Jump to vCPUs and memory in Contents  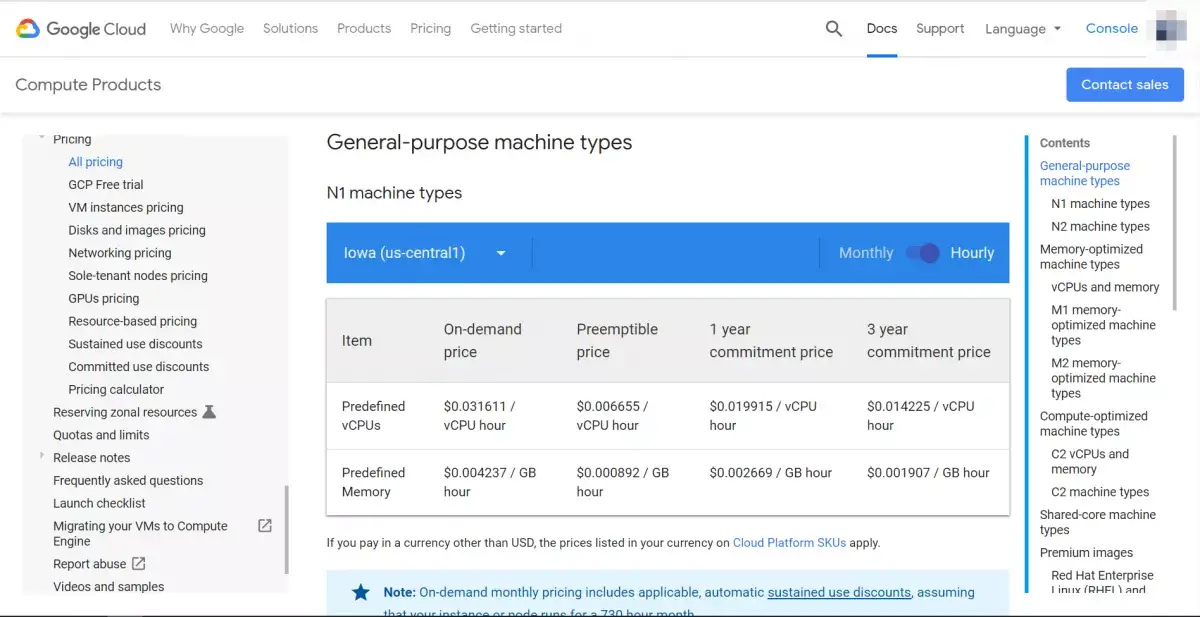pos(1105,287)
